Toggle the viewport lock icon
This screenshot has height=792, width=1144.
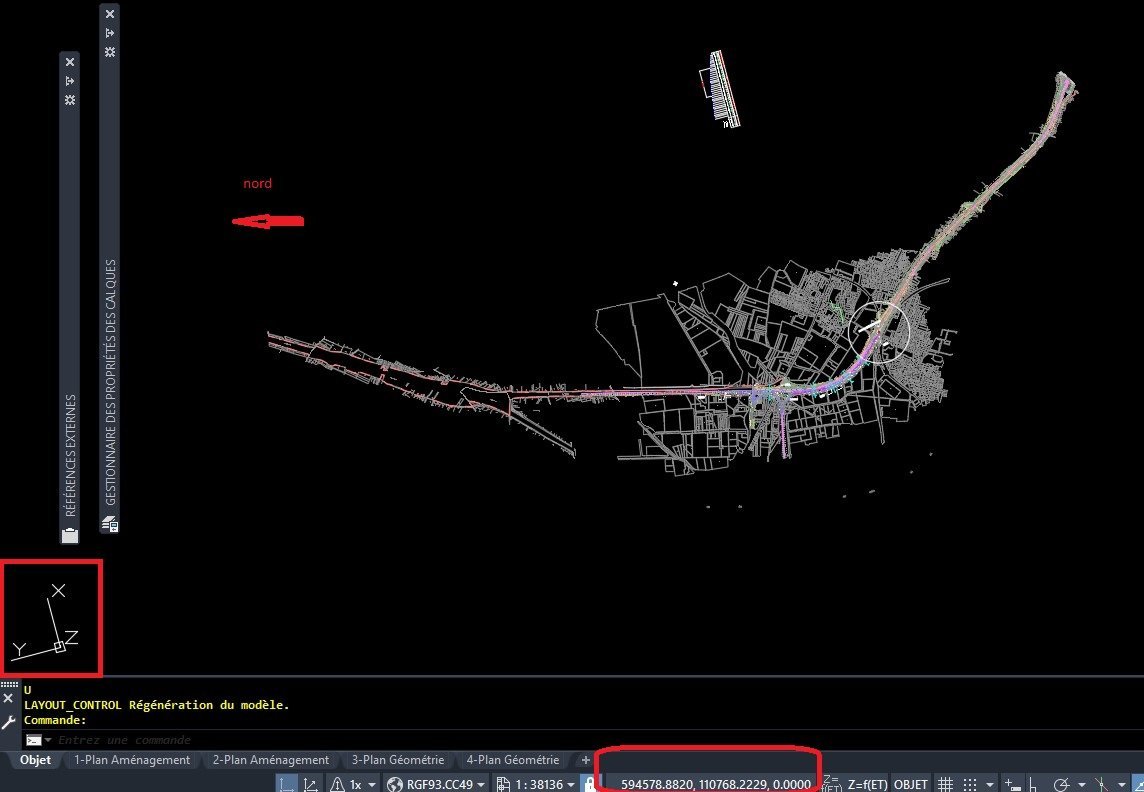590,784
